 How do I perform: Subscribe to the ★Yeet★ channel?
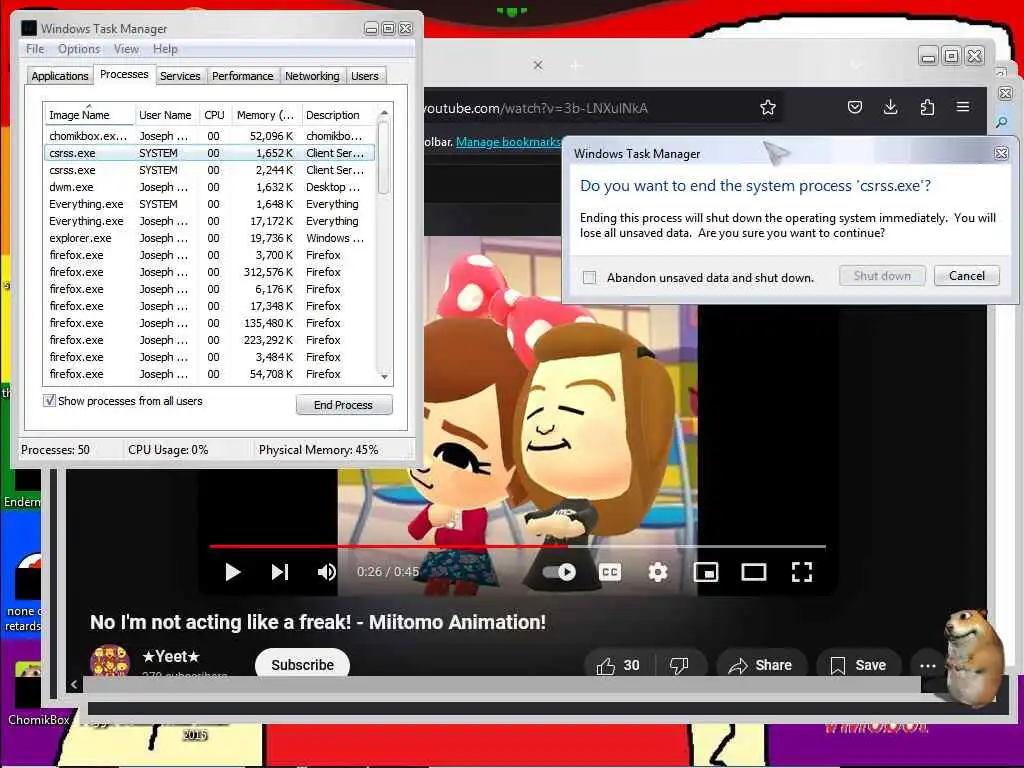click(x=302, y=665)
